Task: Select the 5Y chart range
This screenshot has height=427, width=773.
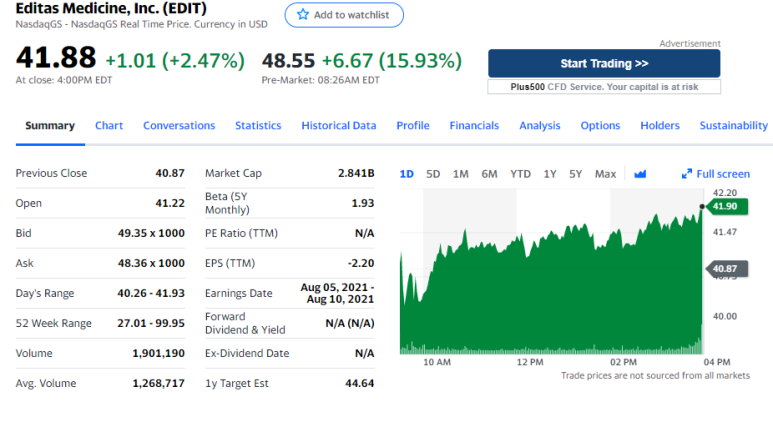Action: click(x=575, y=174)
